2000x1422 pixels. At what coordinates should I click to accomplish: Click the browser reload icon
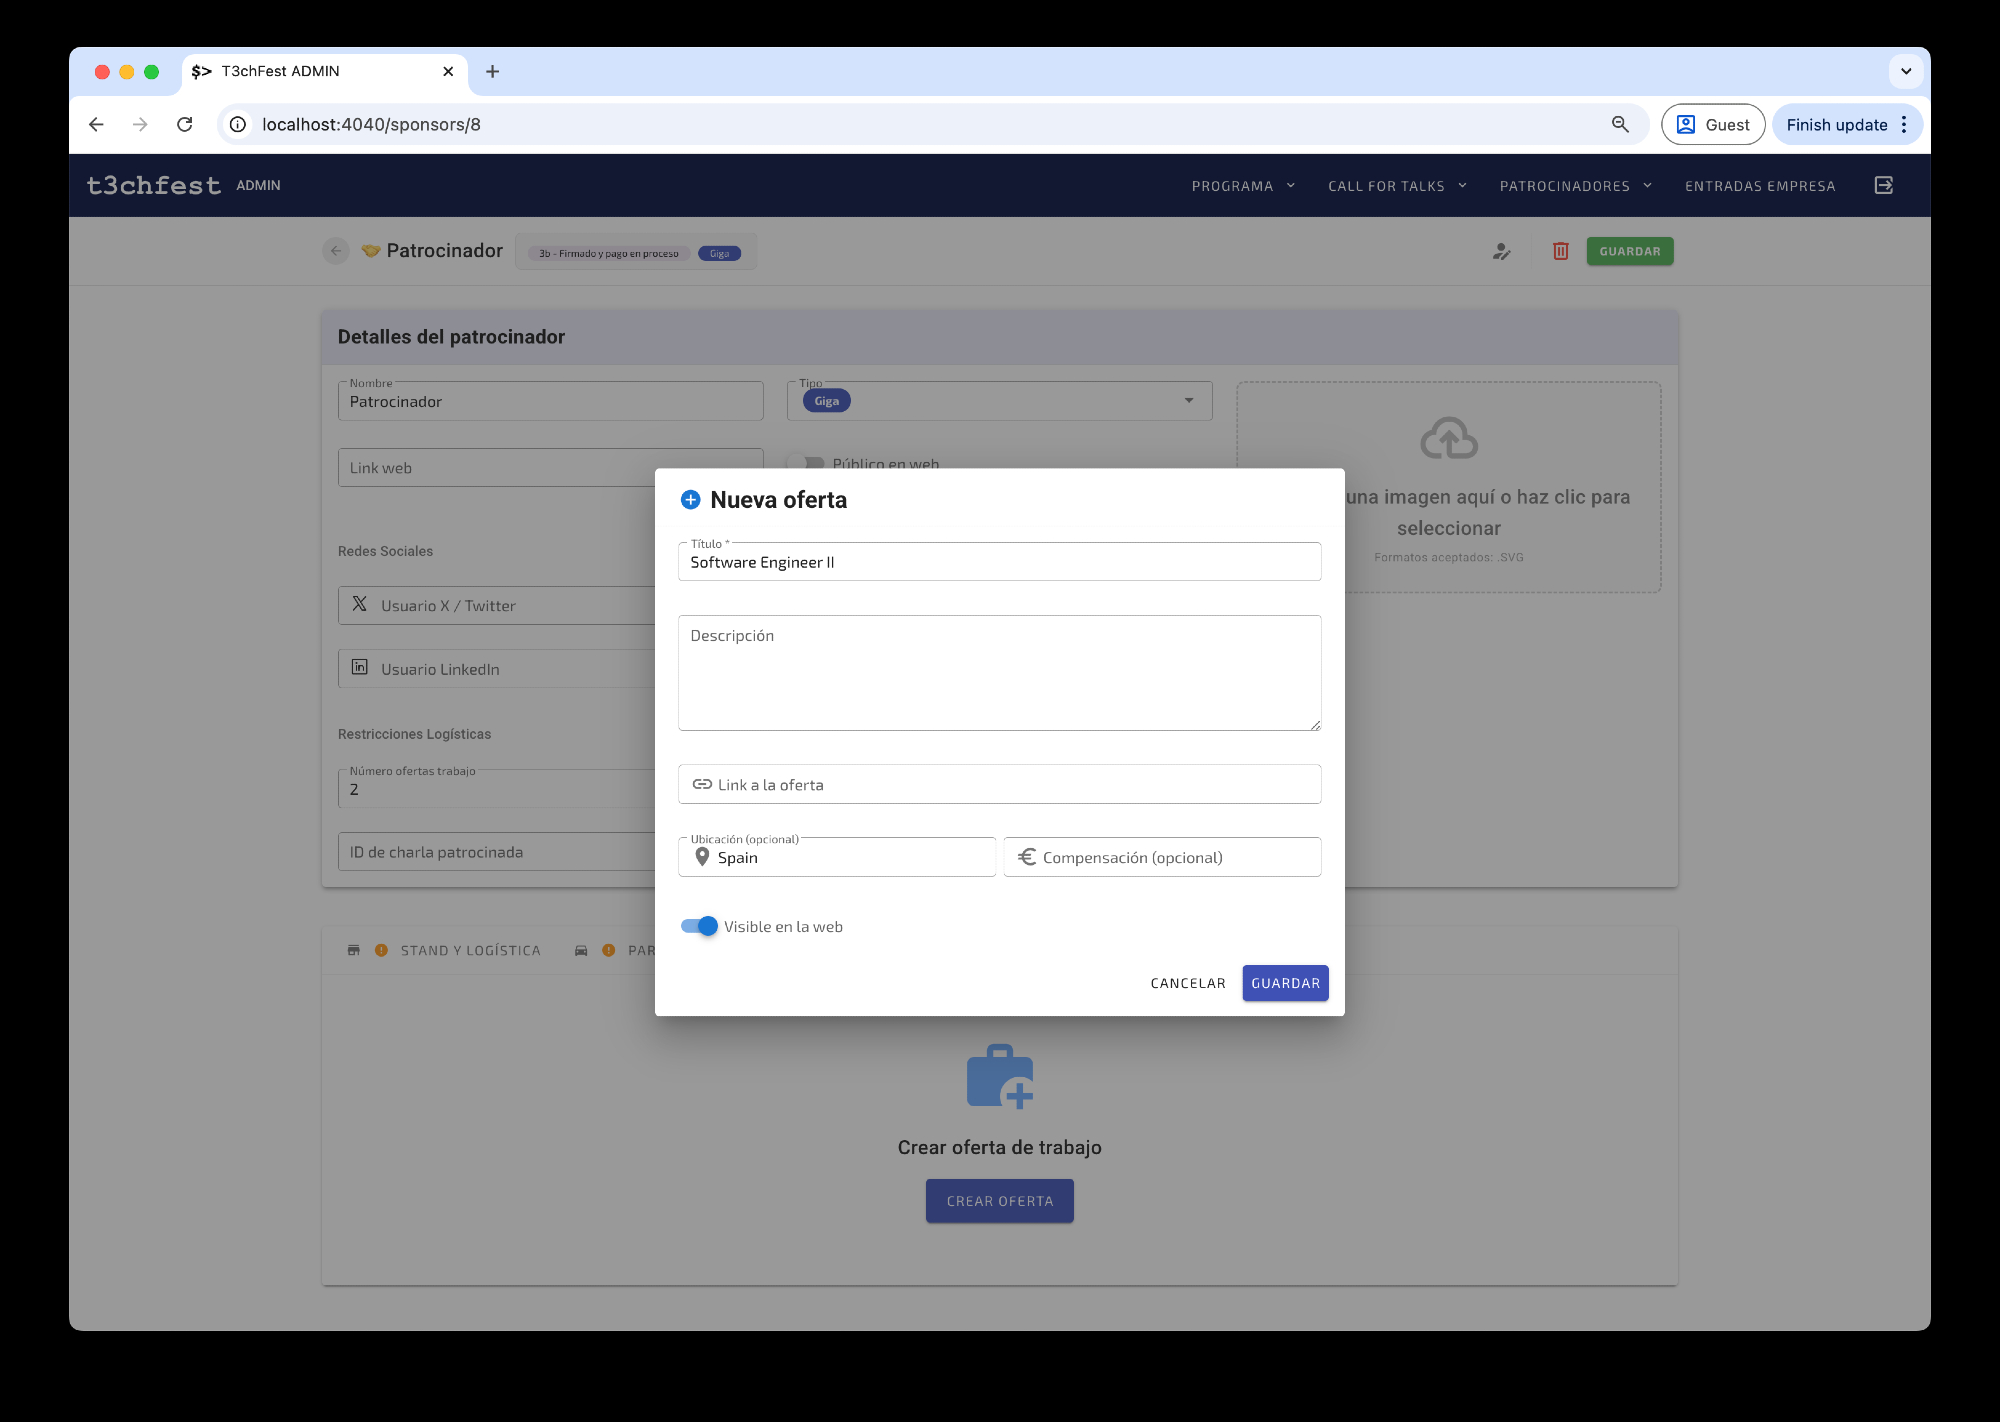[x=185, y=124]
